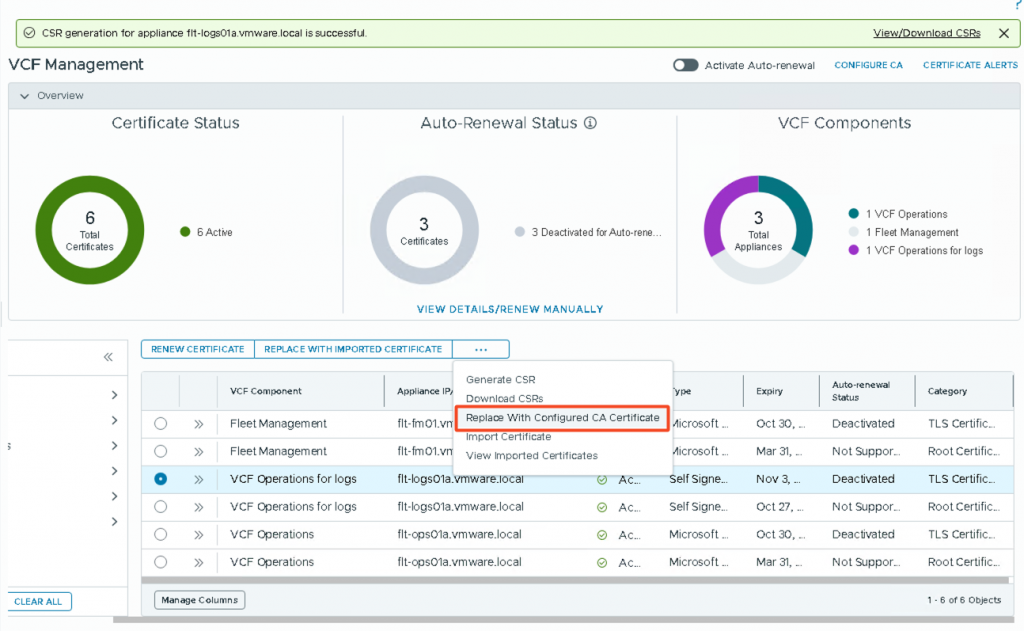The height and width of the screenshot is (631, 1024).
Task: Expand the first sidebar chevron item
Action: coord(115,395)
